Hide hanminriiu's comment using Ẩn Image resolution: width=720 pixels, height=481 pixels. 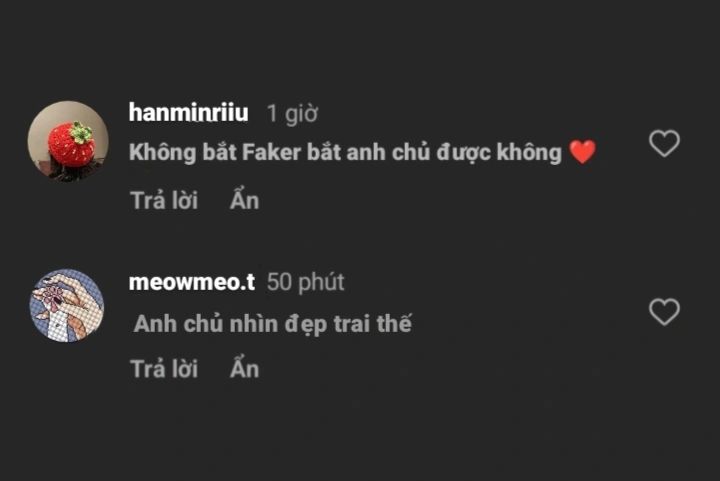click(244, 200)
